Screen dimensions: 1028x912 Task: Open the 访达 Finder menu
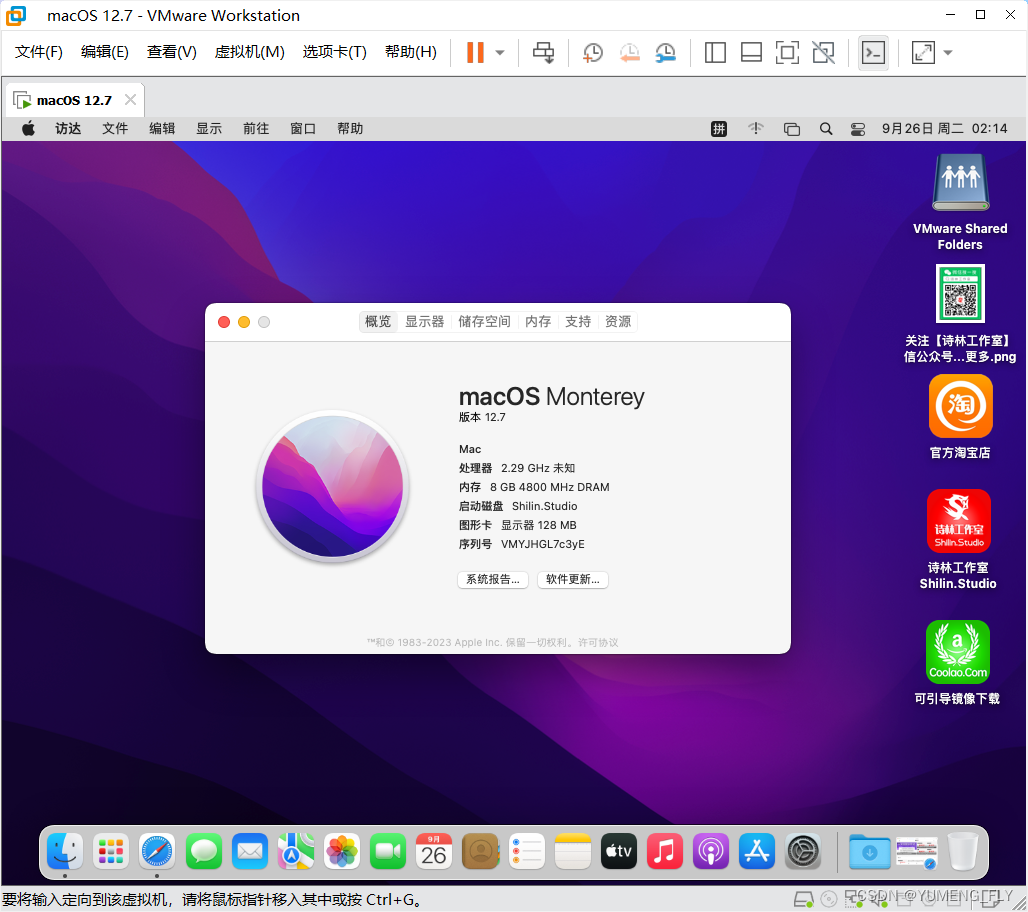coord(68,129)
